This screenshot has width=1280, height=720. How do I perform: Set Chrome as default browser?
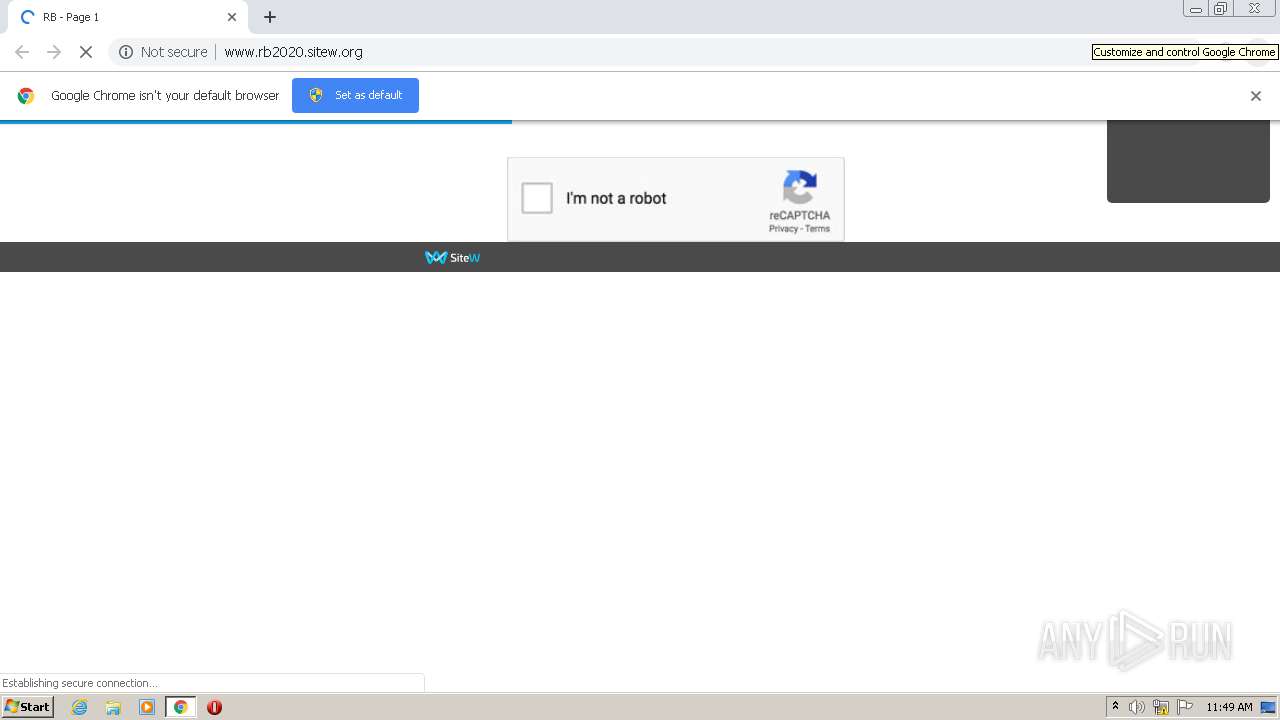[355, 95]
